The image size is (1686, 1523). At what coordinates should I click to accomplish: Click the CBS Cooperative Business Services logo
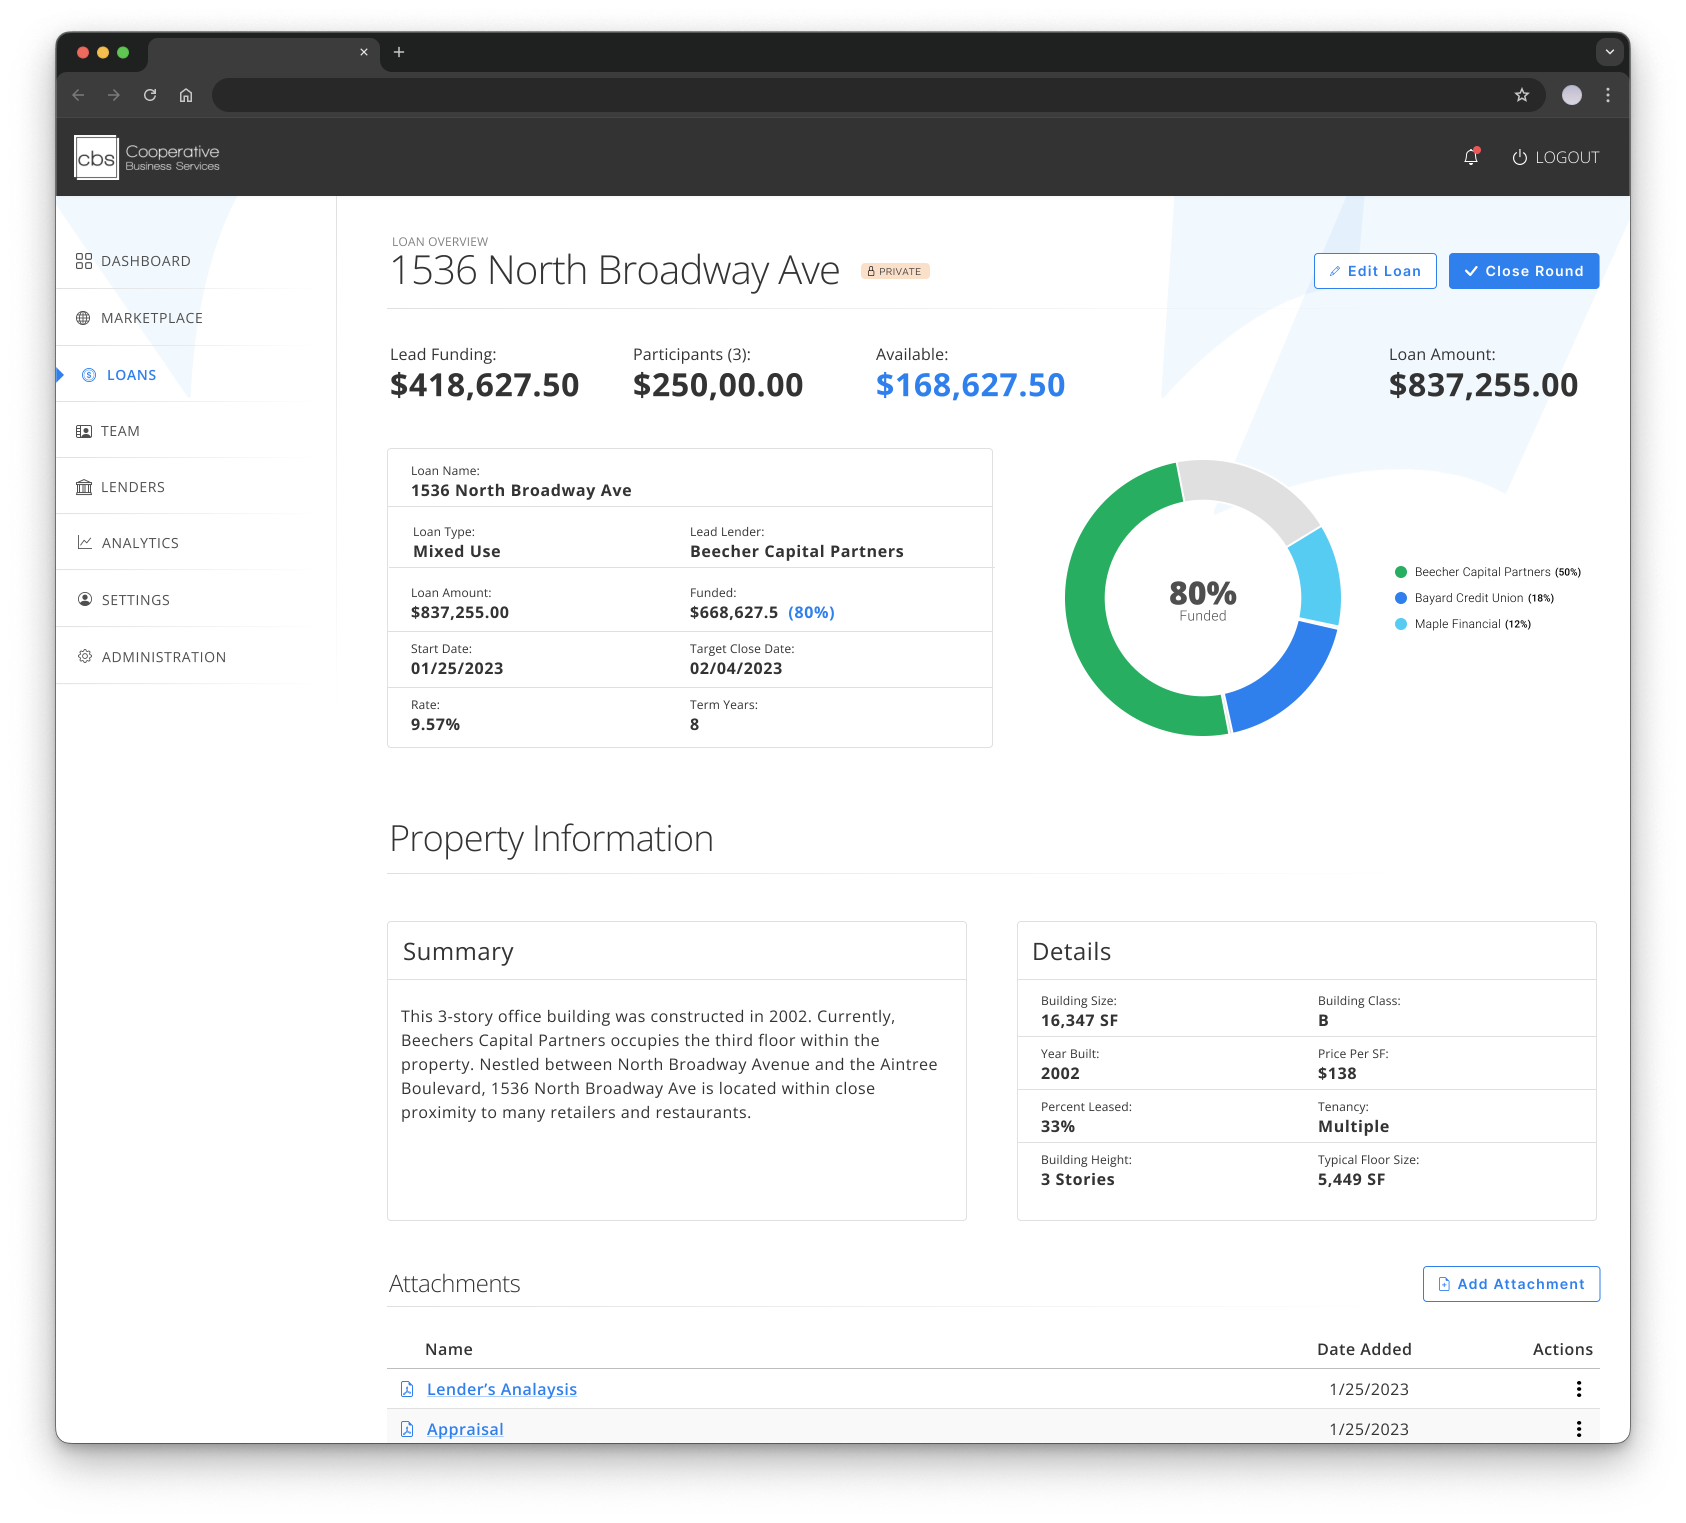[147, 158]
